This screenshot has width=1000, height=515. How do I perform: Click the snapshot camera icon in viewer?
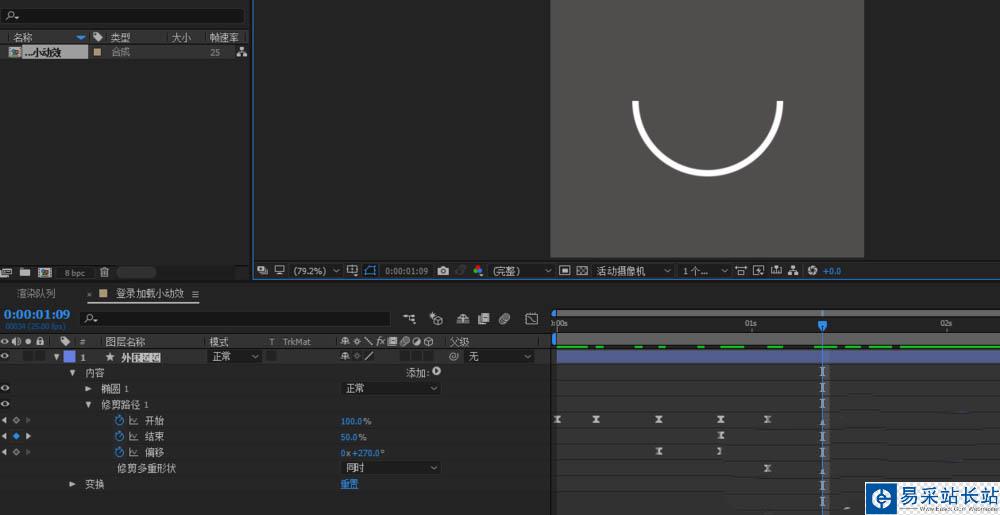(x=443, y=271)
